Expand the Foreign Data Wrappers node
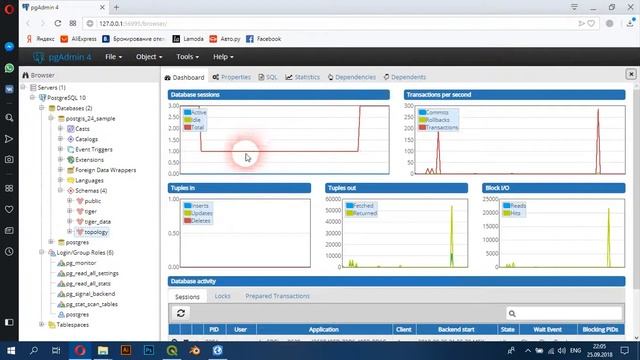The image size is (640, 360). pos(60,170)
